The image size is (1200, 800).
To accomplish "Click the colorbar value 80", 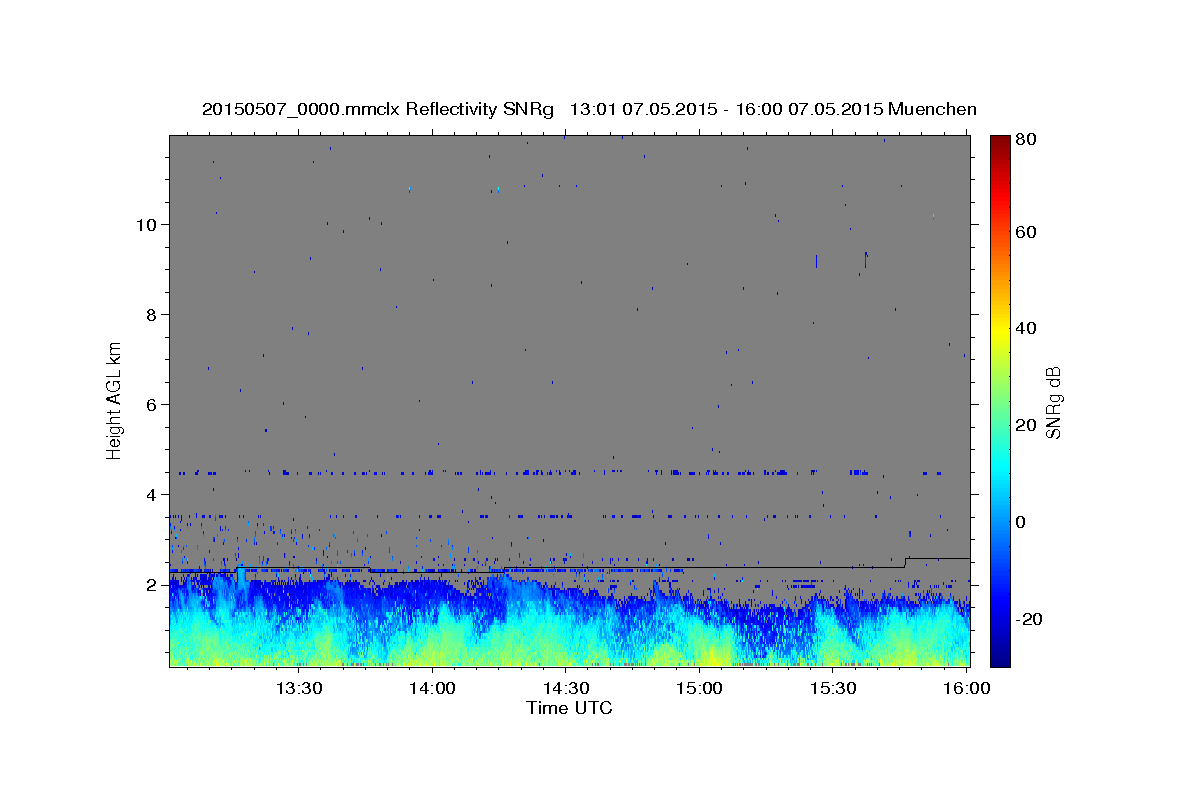I will [x=1025, y=140].
